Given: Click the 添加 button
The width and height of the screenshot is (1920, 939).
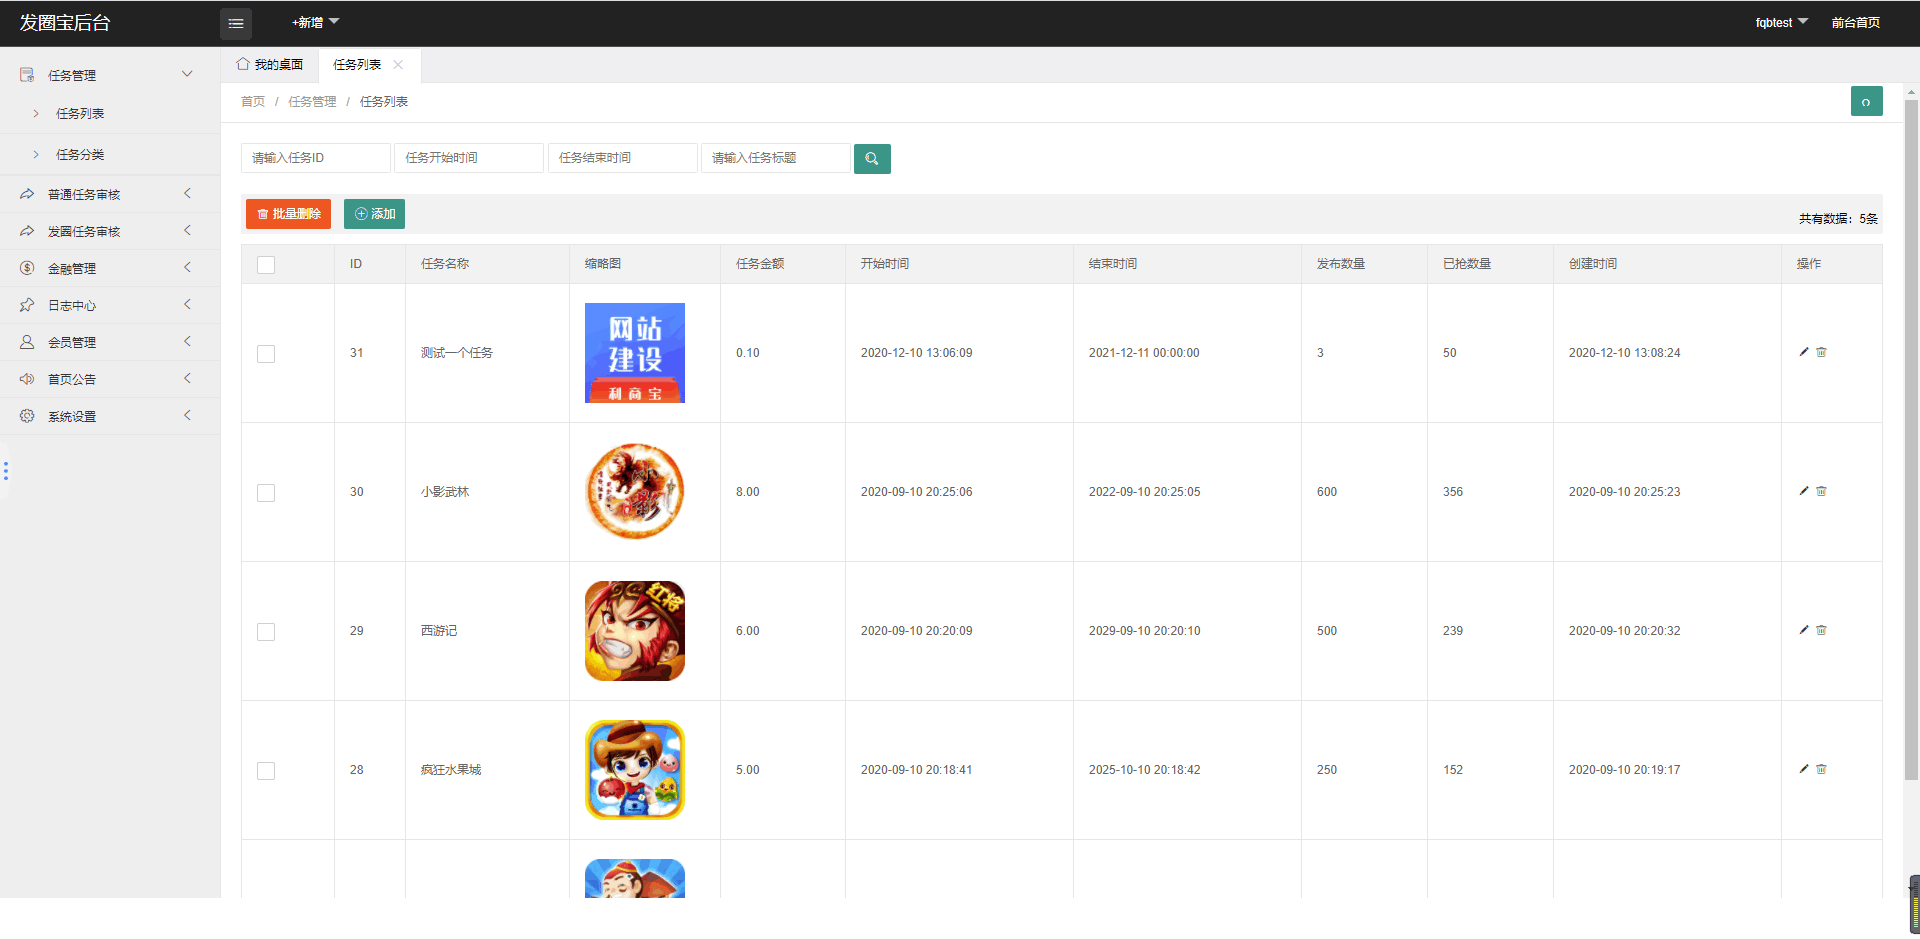Looking at the screenshot, I should click(374, 214).
